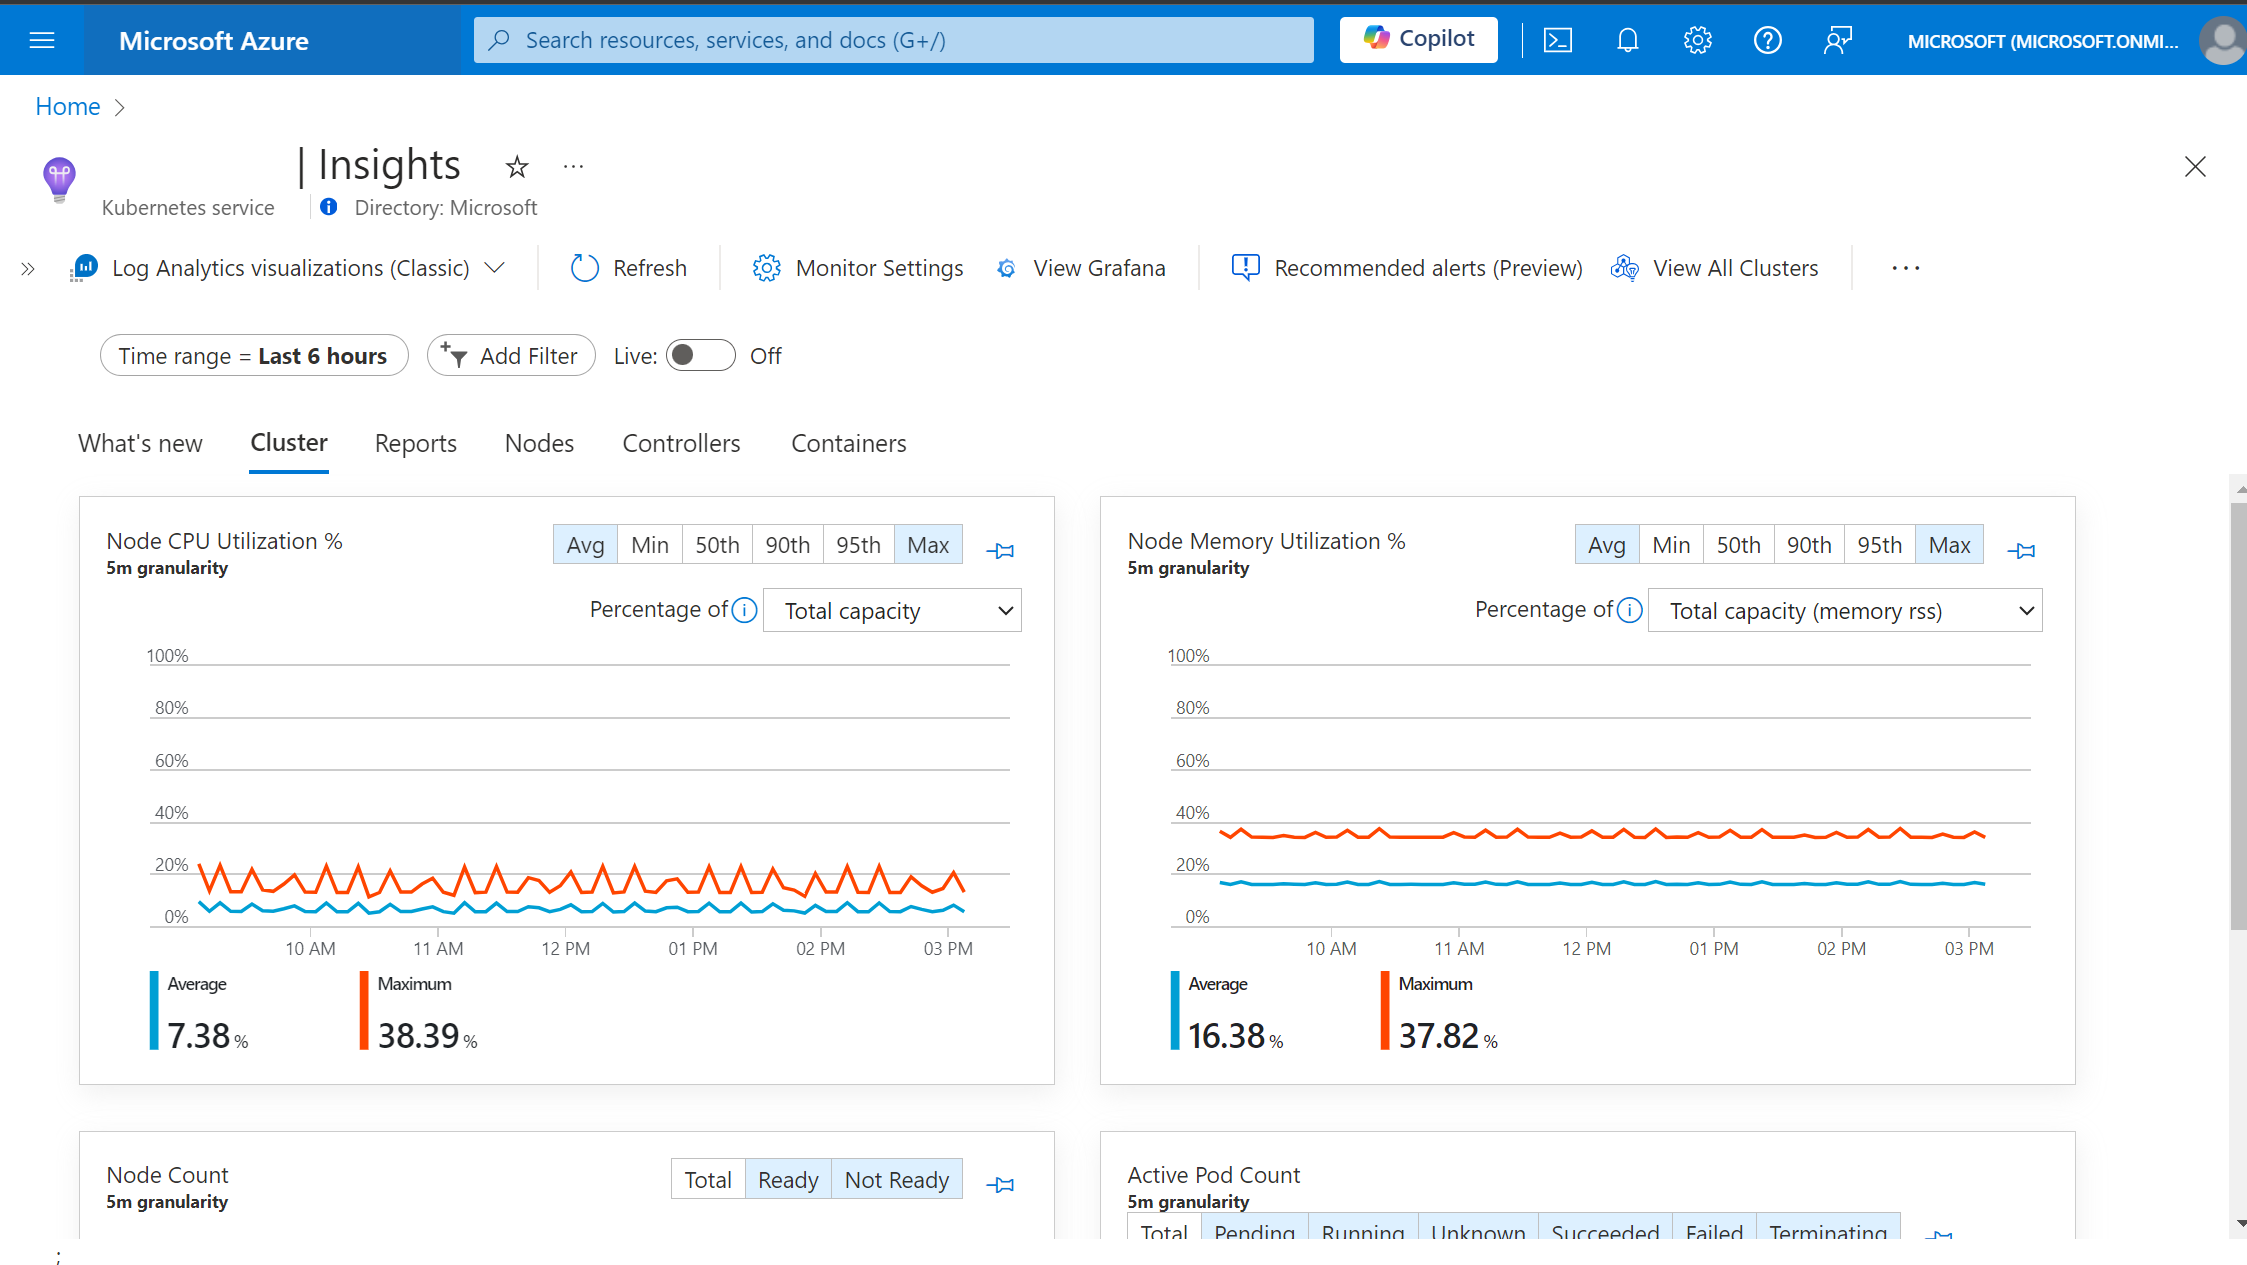Switch to the Reports section
2247x1265 pixels.
click(415, 443)
